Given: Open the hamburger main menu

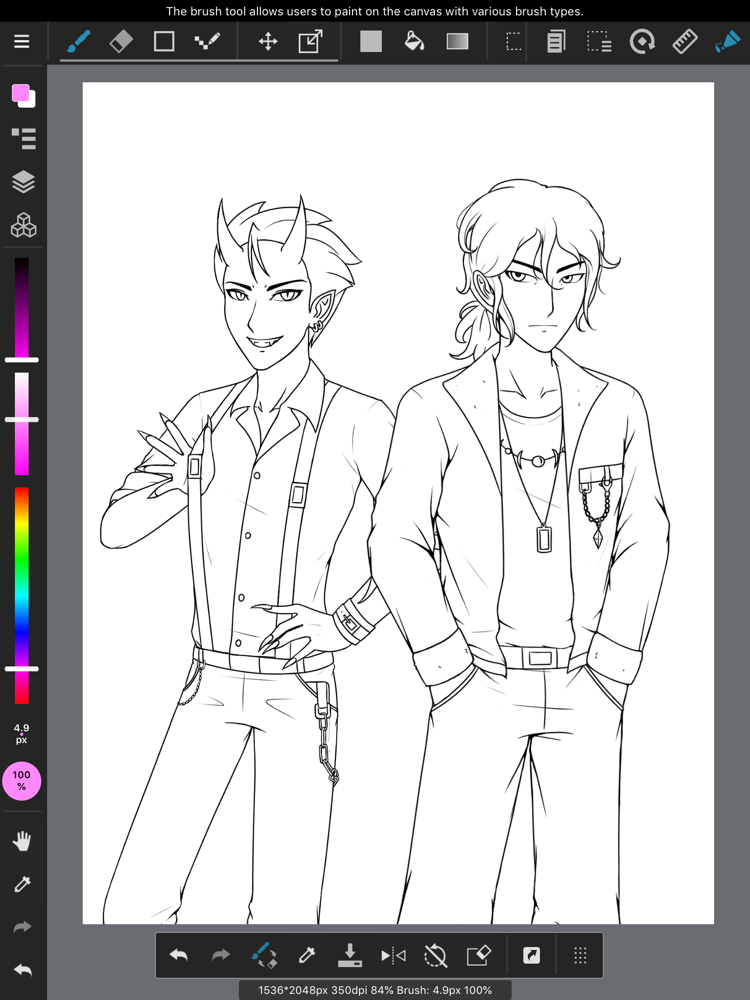Looking at the screenshot, I should (x=22, y=41).
